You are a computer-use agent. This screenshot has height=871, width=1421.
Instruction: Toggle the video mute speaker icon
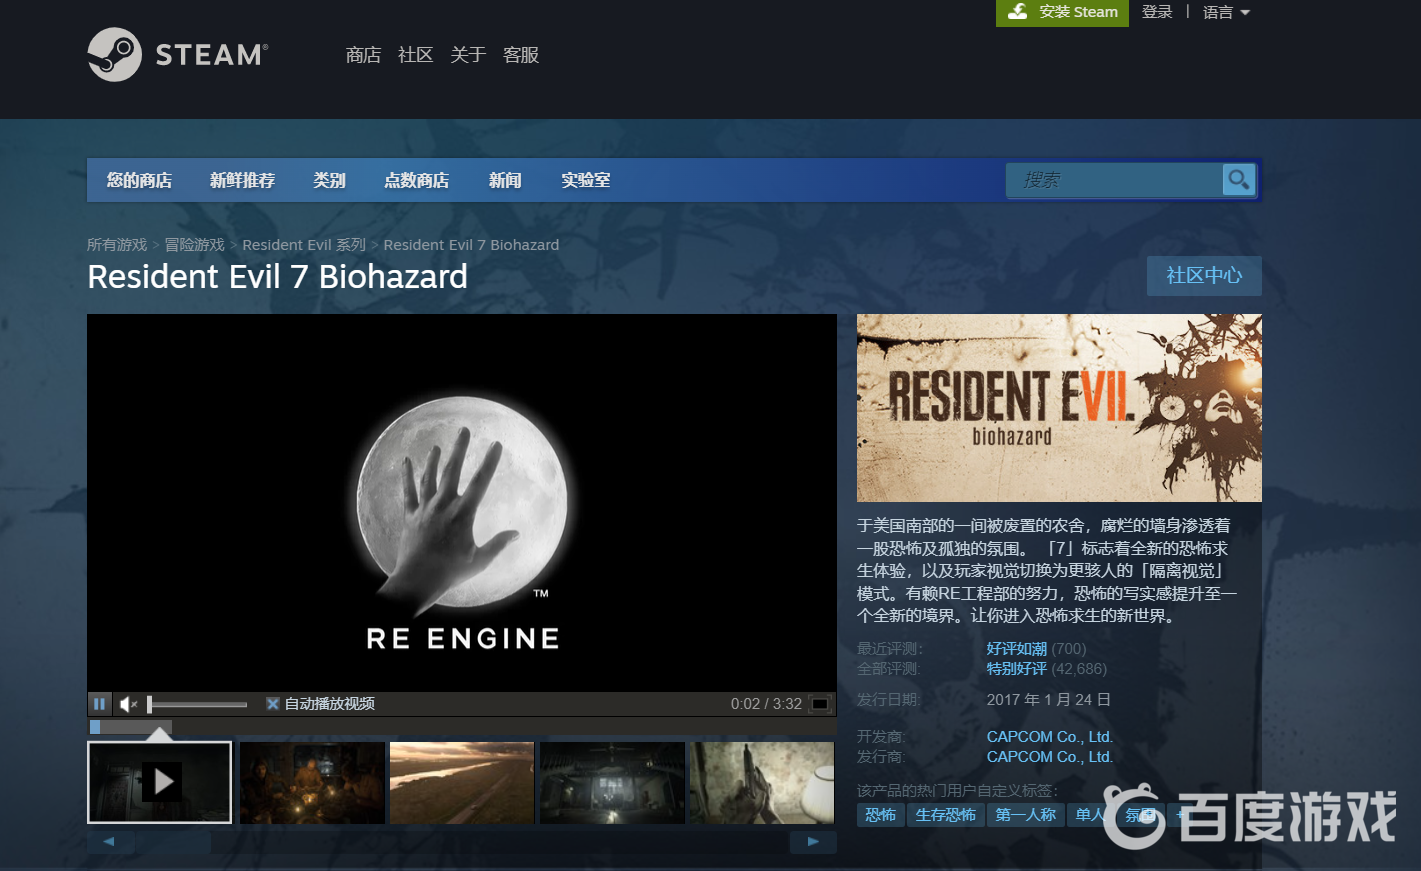click(x=128, y=704)
